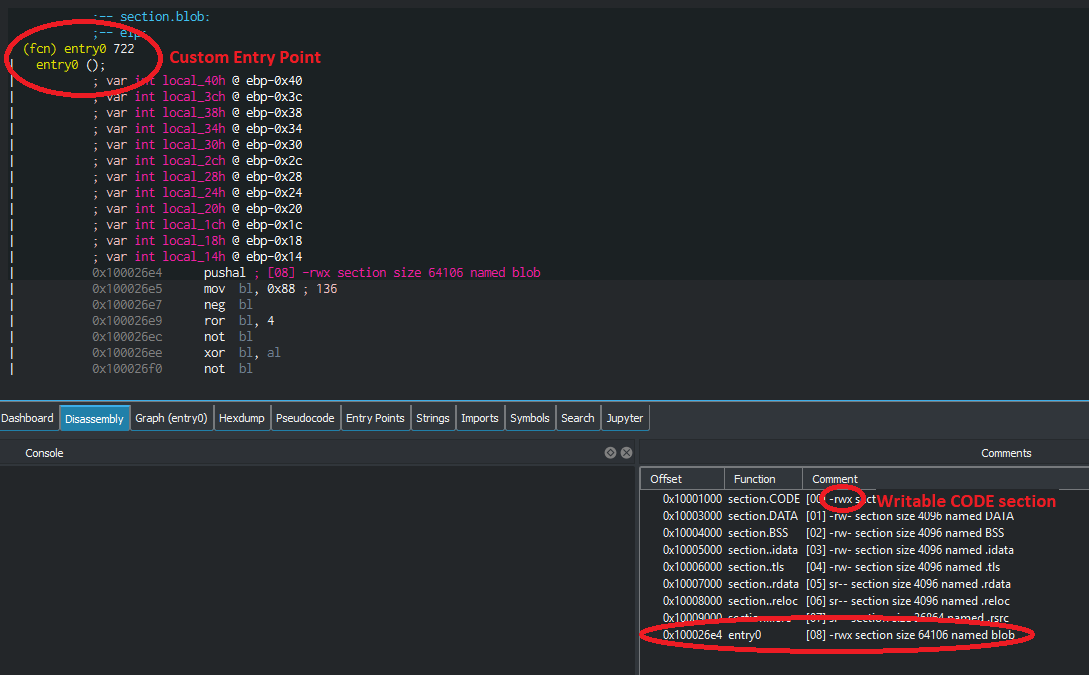Select the Jupyter tab
The image size is (1089, 675).
[625, 418]
